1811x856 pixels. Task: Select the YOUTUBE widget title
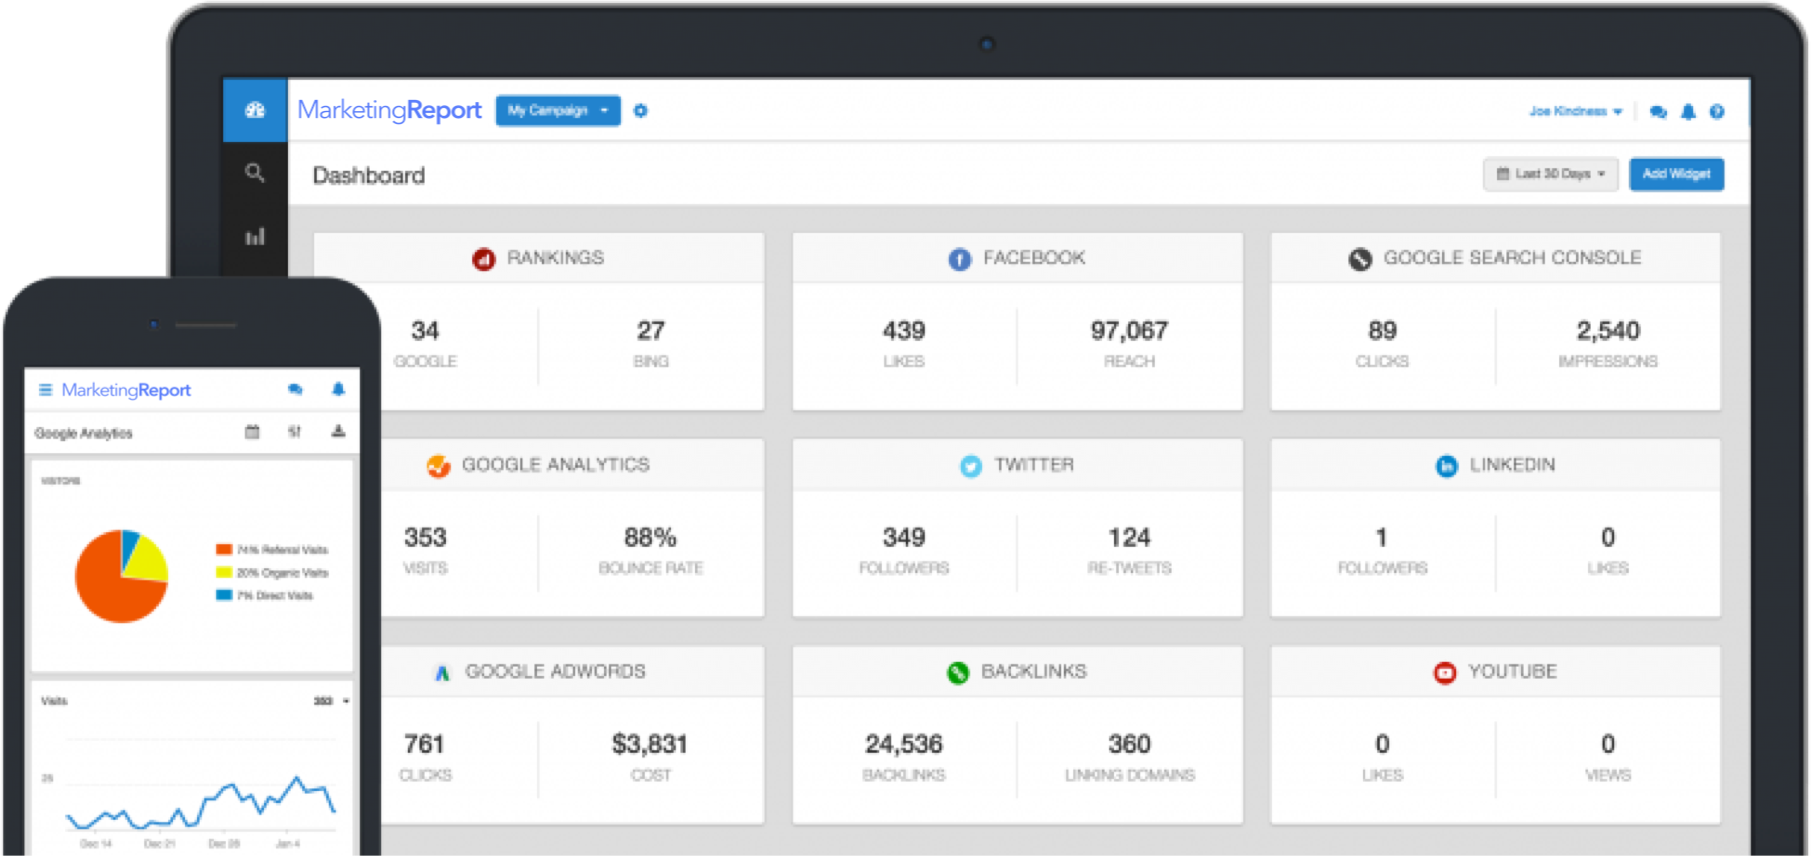pos(1512,672)
